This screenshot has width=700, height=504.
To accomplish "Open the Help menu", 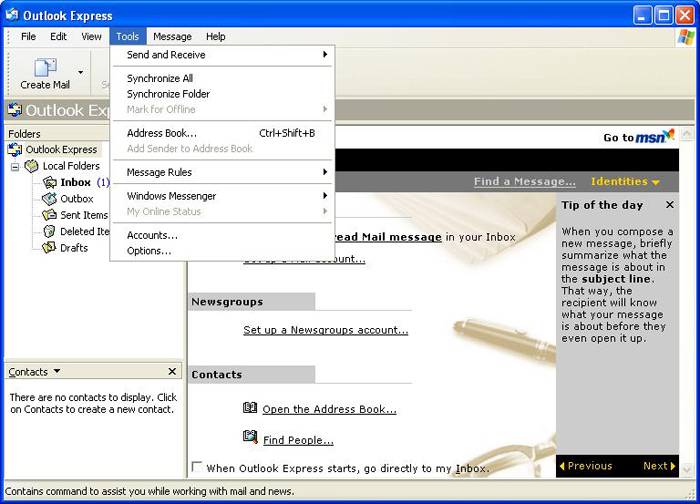I will point(216,37).
